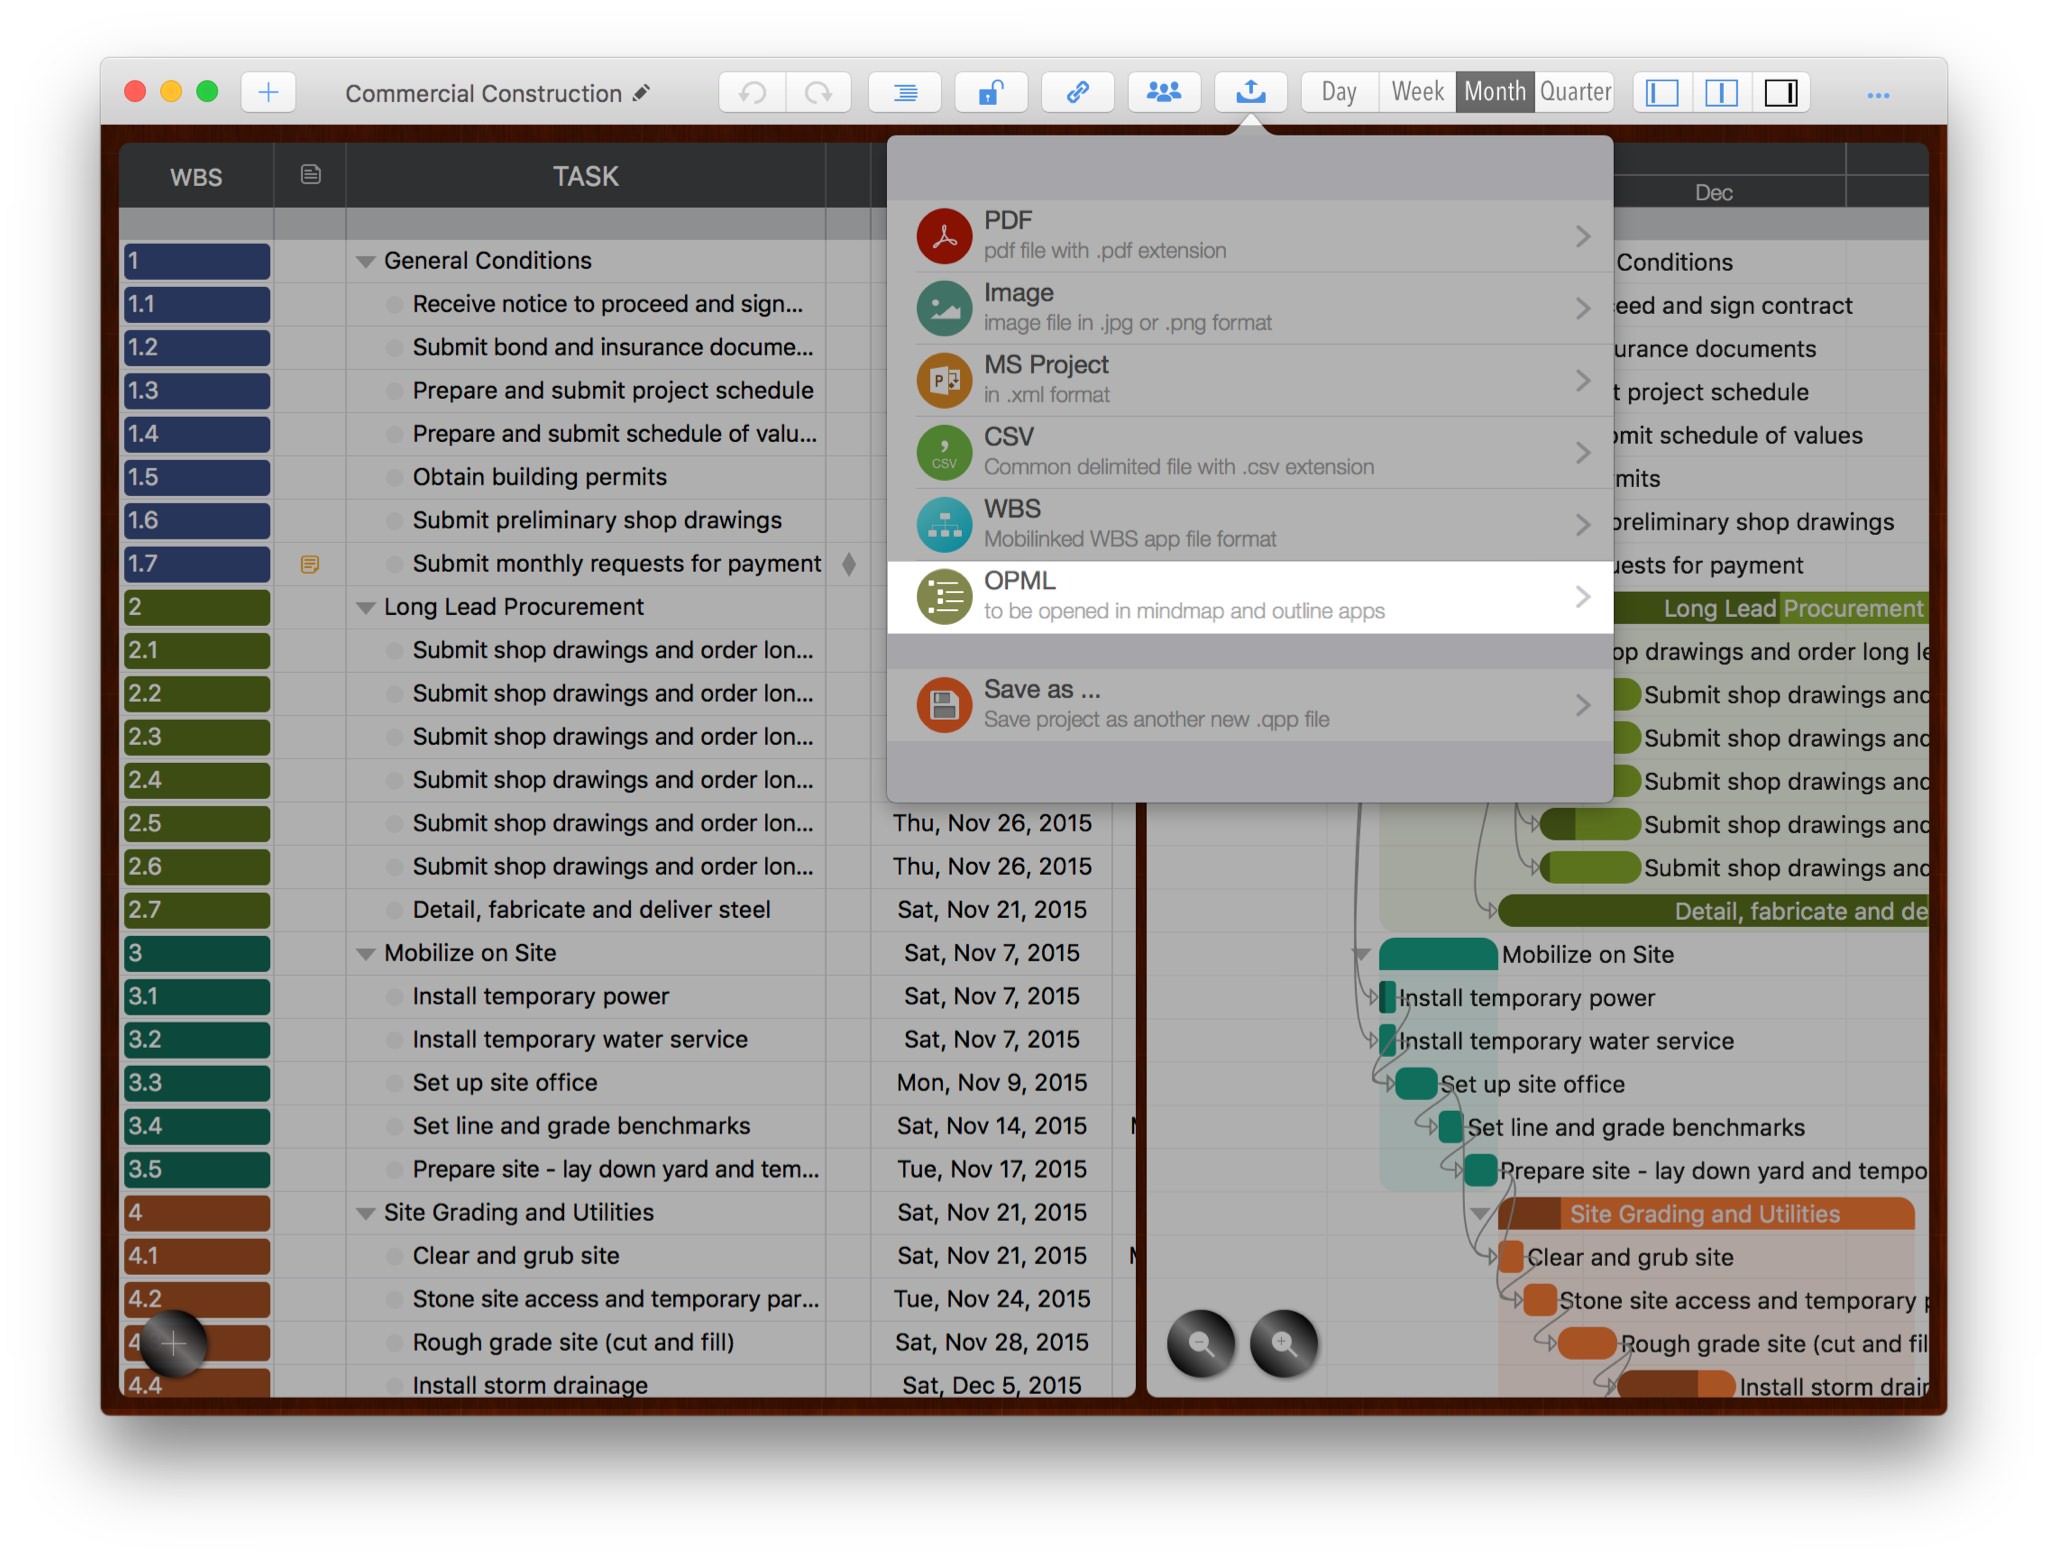Screen dimensions: 2048x1559
Task: Show right panel only layout
Action: (x=1780, y=93)
